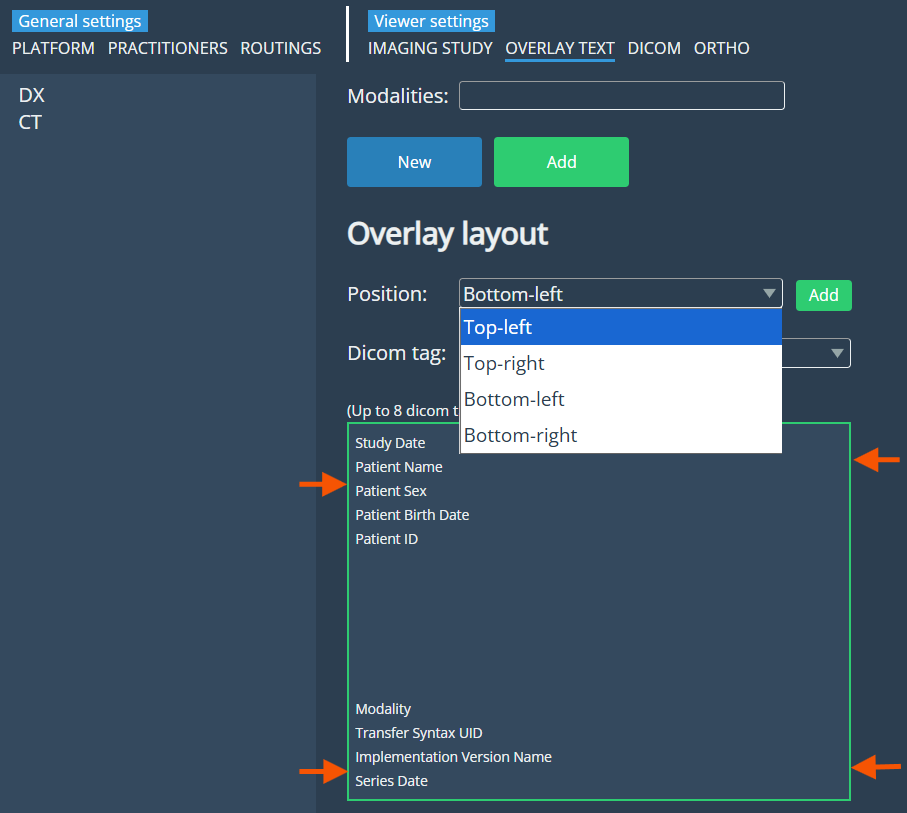
Task: Select CT modality in the list
Action: tap(30, 123)
